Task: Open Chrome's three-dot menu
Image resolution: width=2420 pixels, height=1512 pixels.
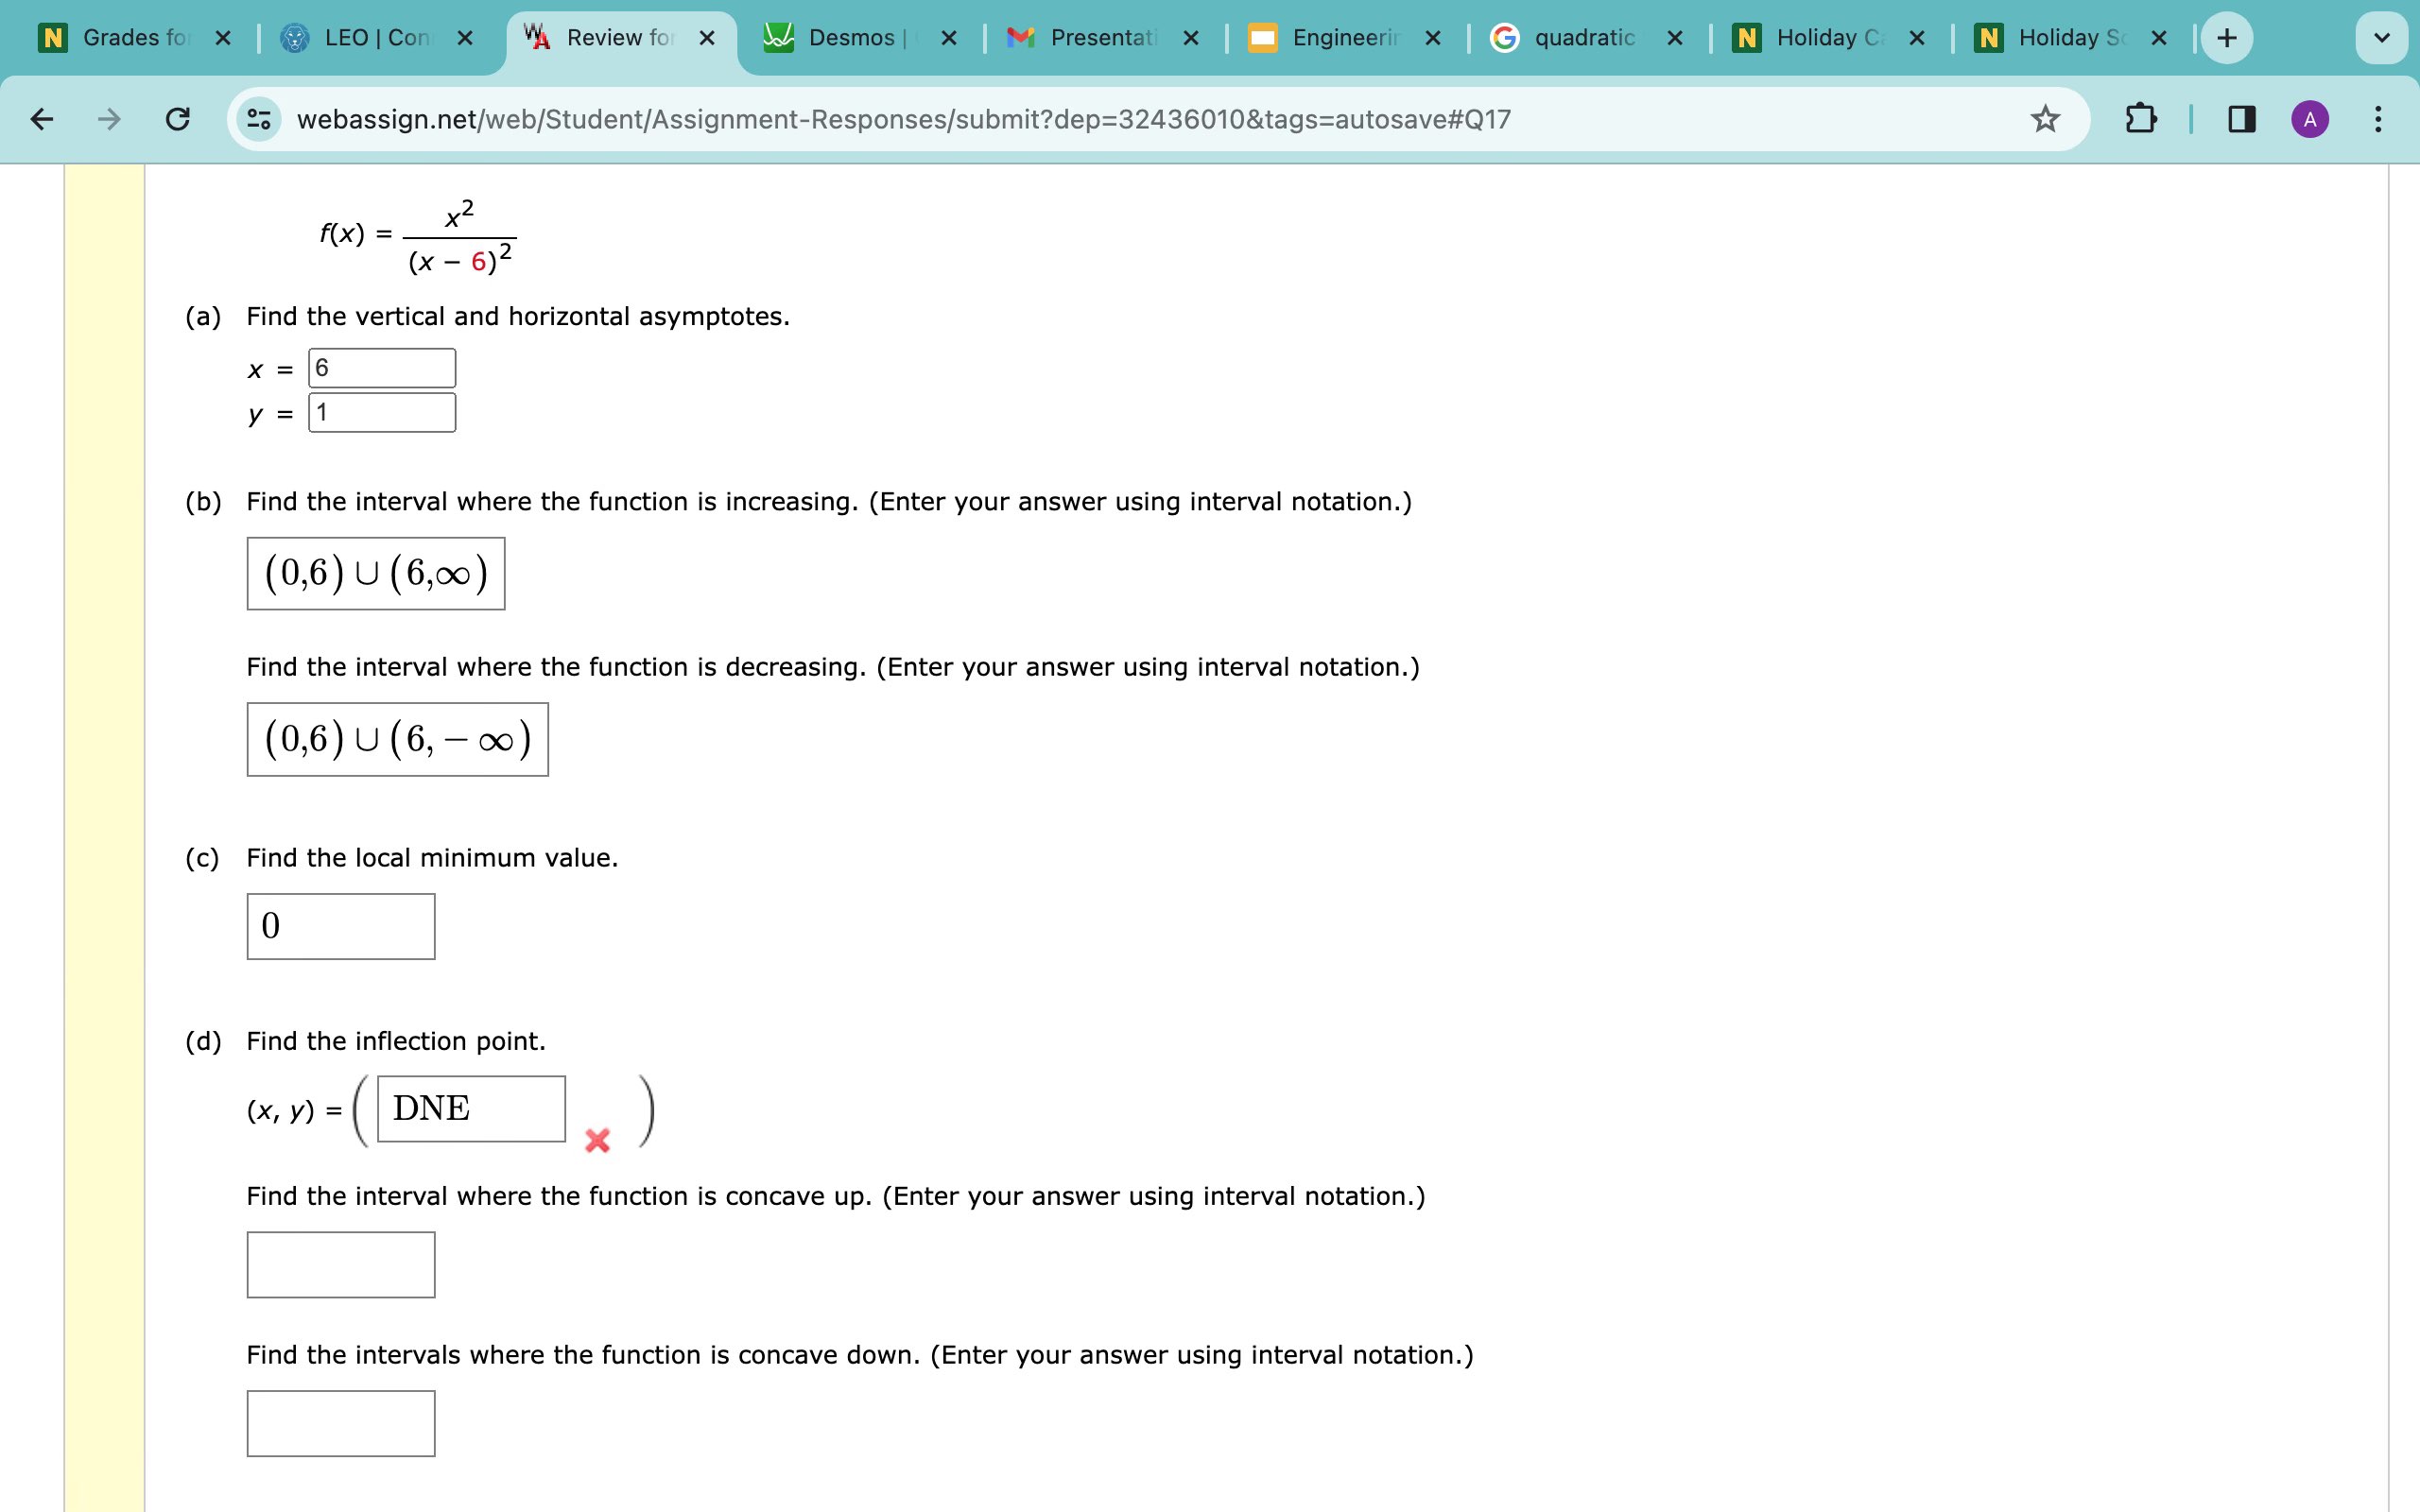Action: pos(2377,119)
